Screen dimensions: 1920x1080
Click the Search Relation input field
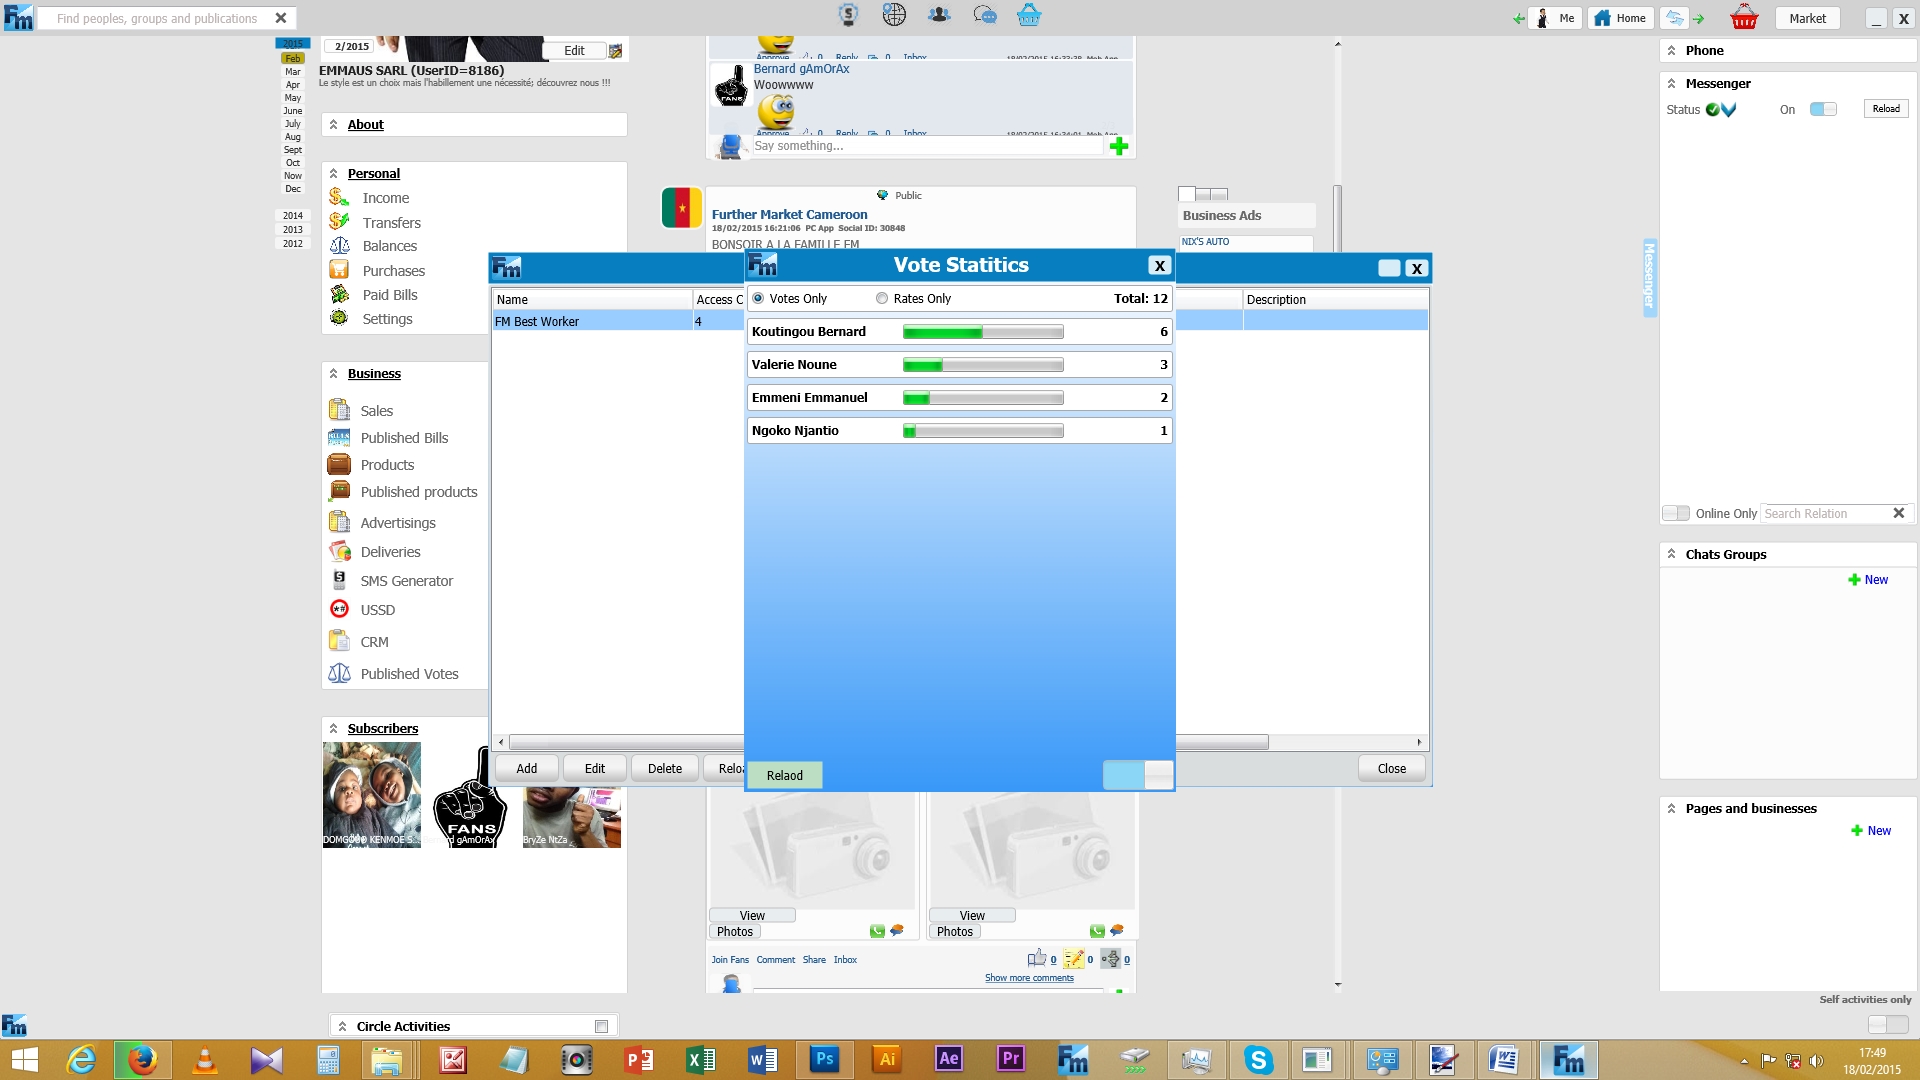point(1826,513)
